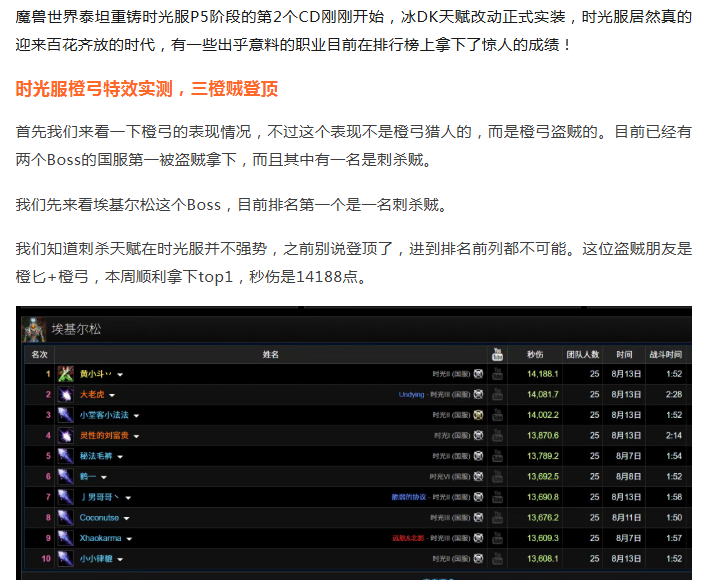Click YouTube video icon in 鹤一 row
710x584 pixels.
pos(497,476)
